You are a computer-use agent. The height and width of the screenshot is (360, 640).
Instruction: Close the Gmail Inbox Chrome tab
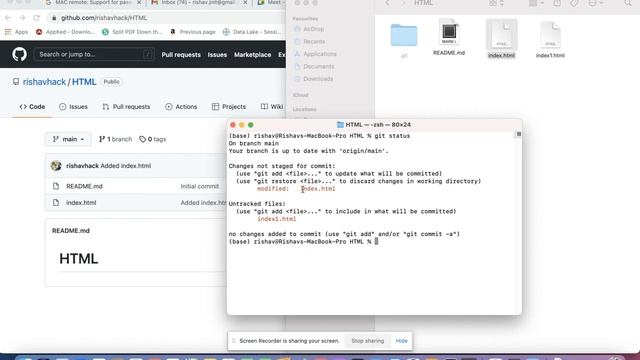coord(245,3)
